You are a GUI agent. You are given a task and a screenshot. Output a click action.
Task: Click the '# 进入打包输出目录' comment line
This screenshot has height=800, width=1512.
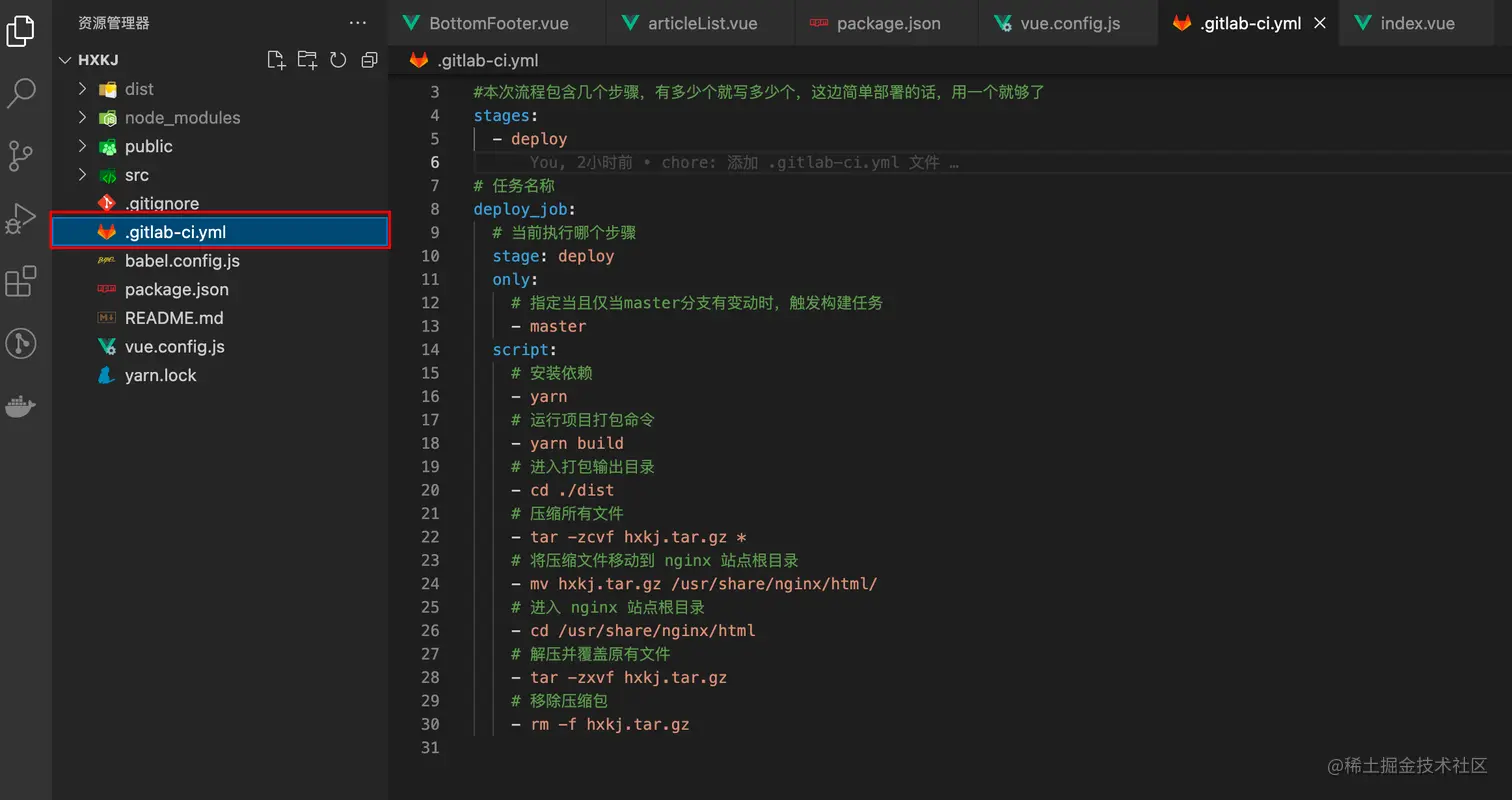(583, 467)
